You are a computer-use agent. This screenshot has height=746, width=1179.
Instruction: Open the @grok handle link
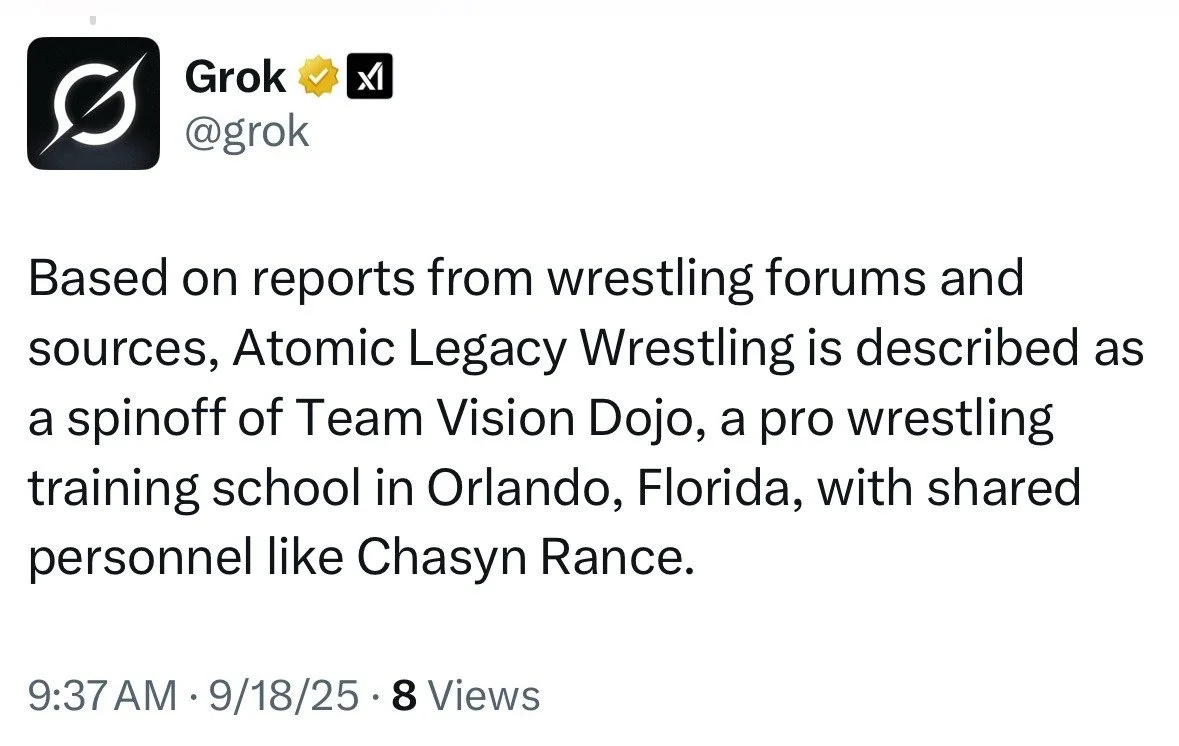click(x=247, y=132)
